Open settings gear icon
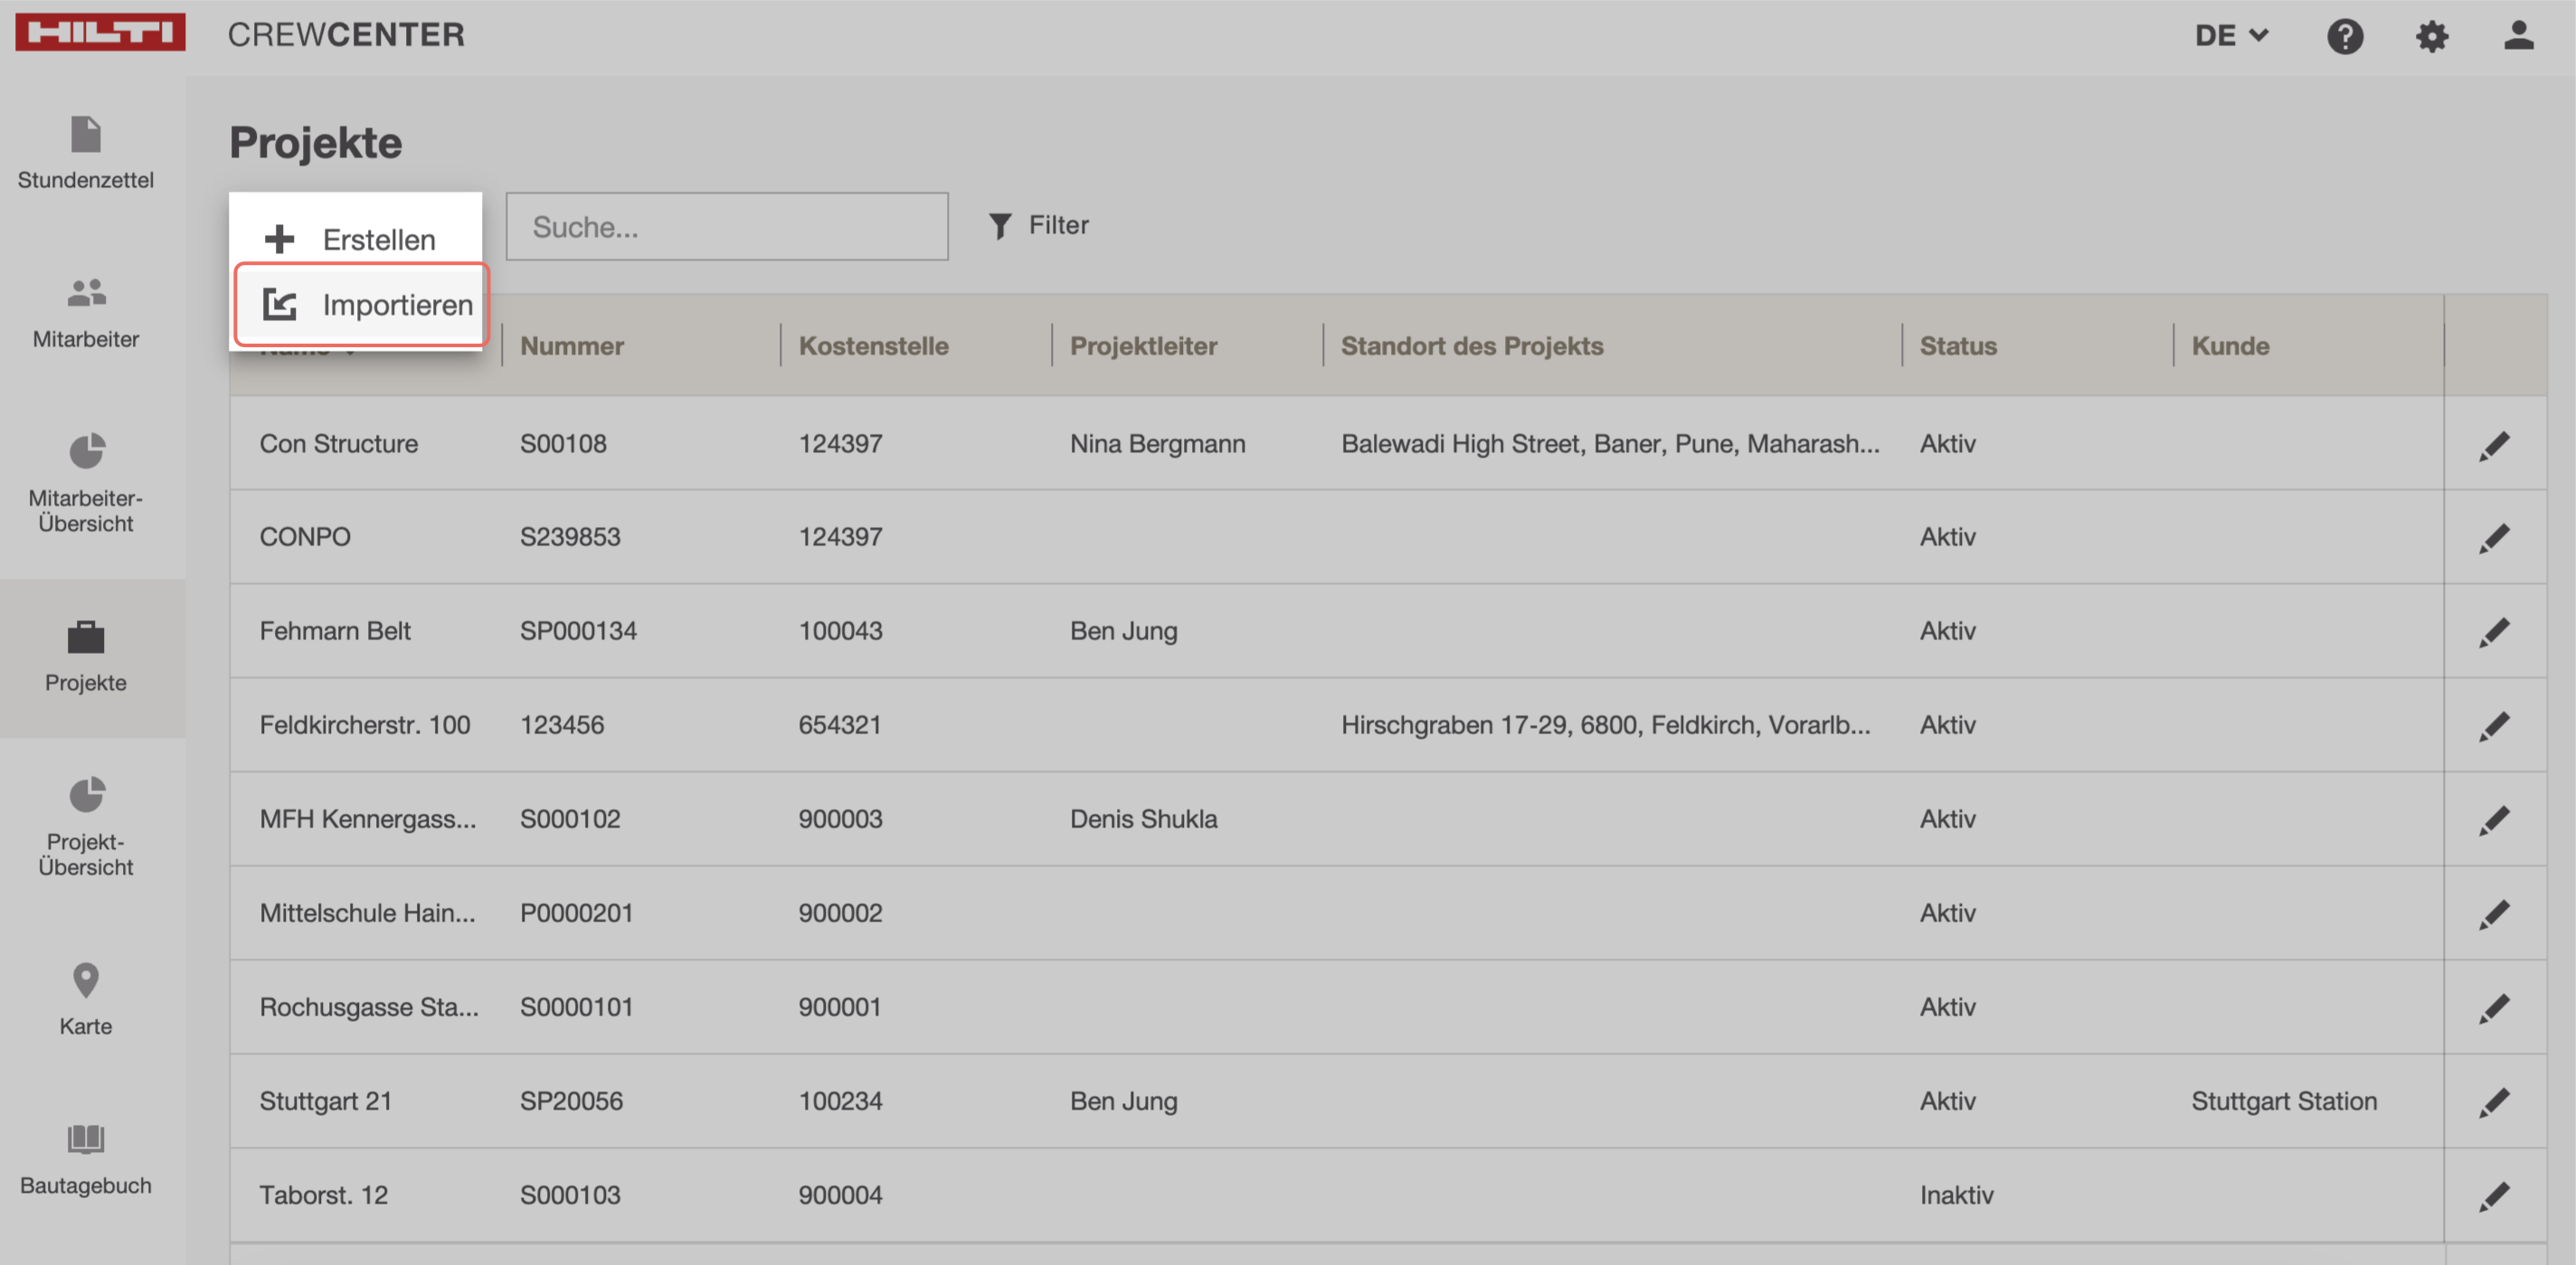 tap(2431, 37)
